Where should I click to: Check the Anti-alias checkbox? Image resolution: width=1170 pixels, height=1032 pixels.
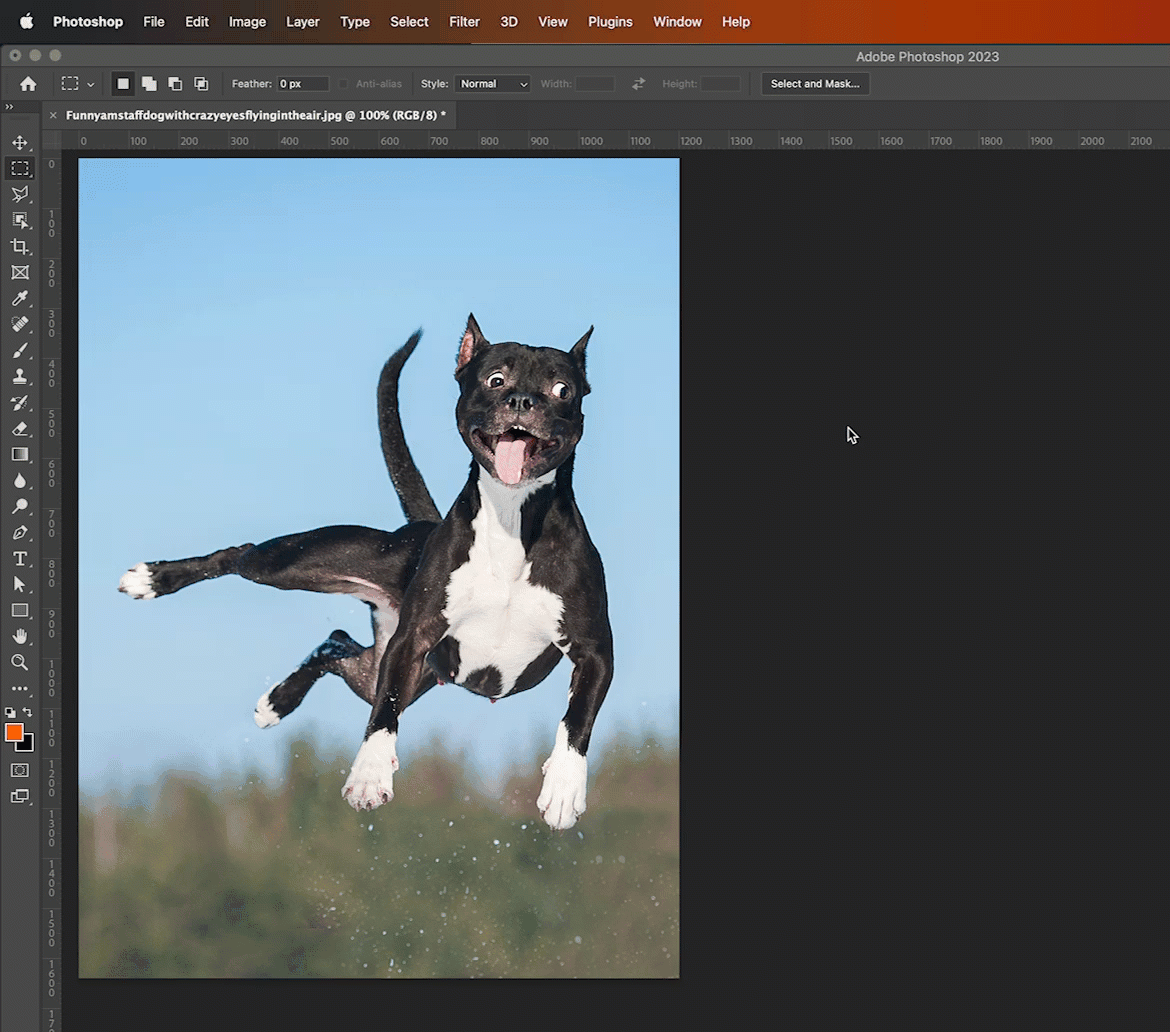point(344,84)
